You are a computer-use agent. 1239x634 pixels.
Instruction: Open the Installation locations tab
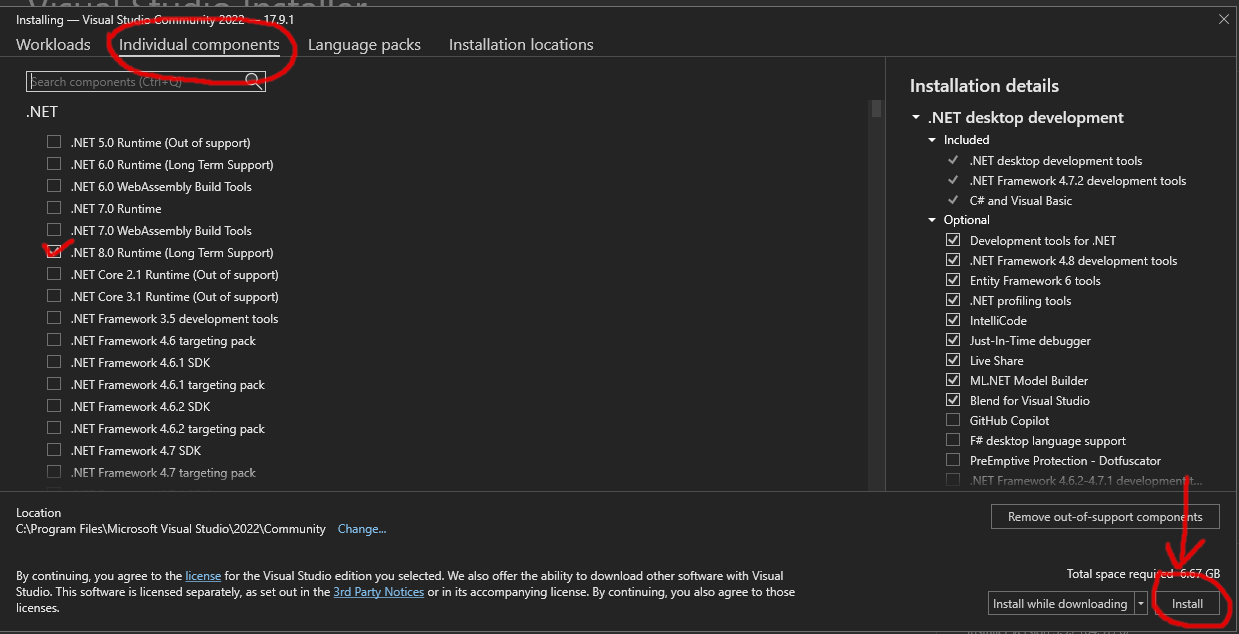520,44
